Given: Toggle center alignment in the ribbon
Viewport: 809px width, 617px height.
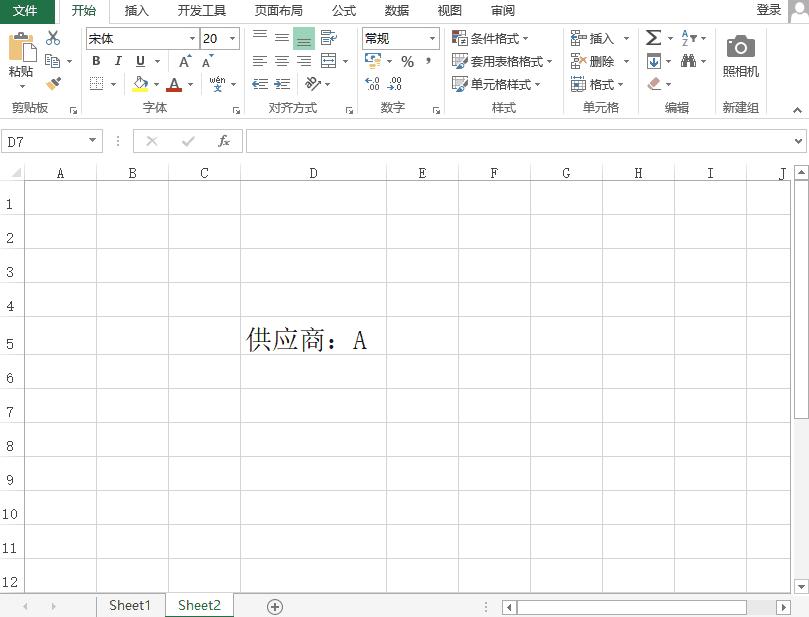Looking at the screenshot, I should click(280, 60).
